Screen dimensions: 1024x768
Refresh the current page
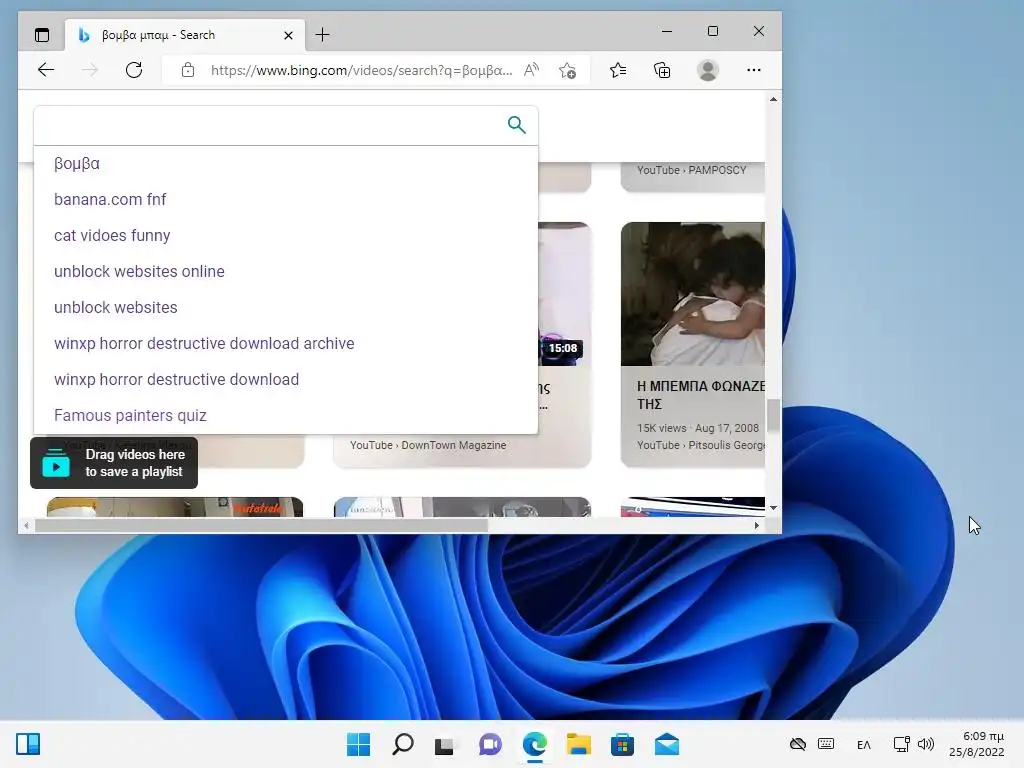click(x=134, y=70)
